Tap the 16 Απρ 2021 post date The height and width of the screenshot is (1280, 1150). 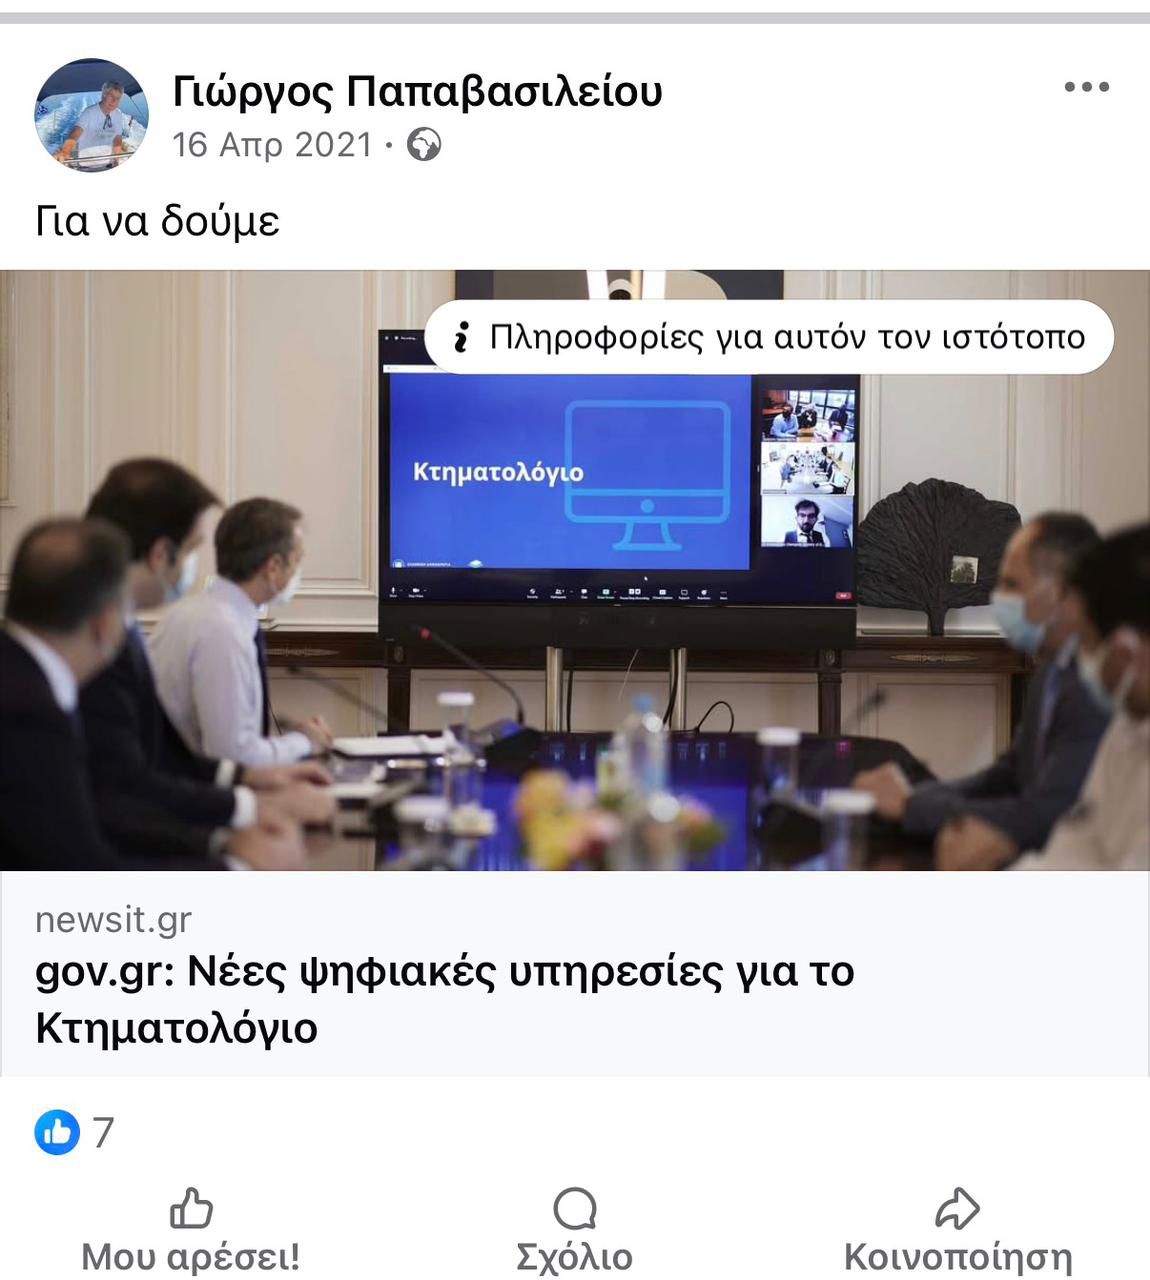tap(272, 145)
